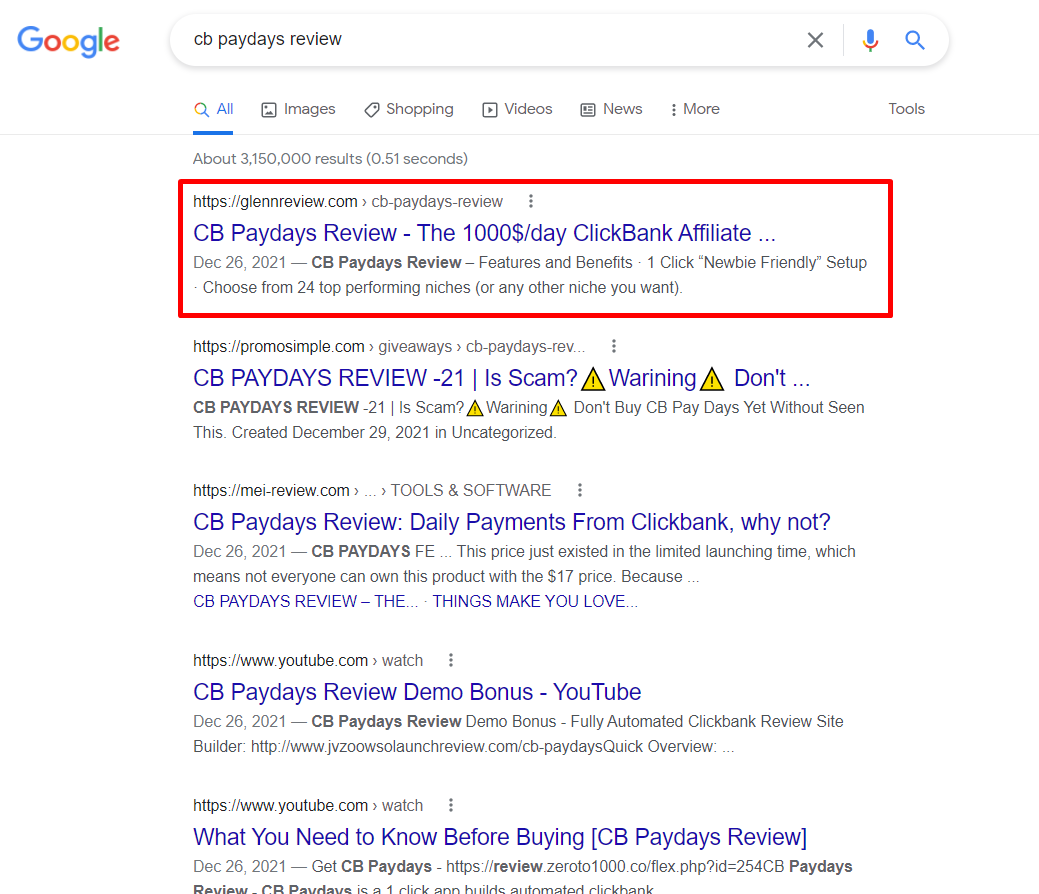Click the snippet mentioning the '$17 price'
The height and width of the screenshot is (894, 1039).
(x=524, y=564)
